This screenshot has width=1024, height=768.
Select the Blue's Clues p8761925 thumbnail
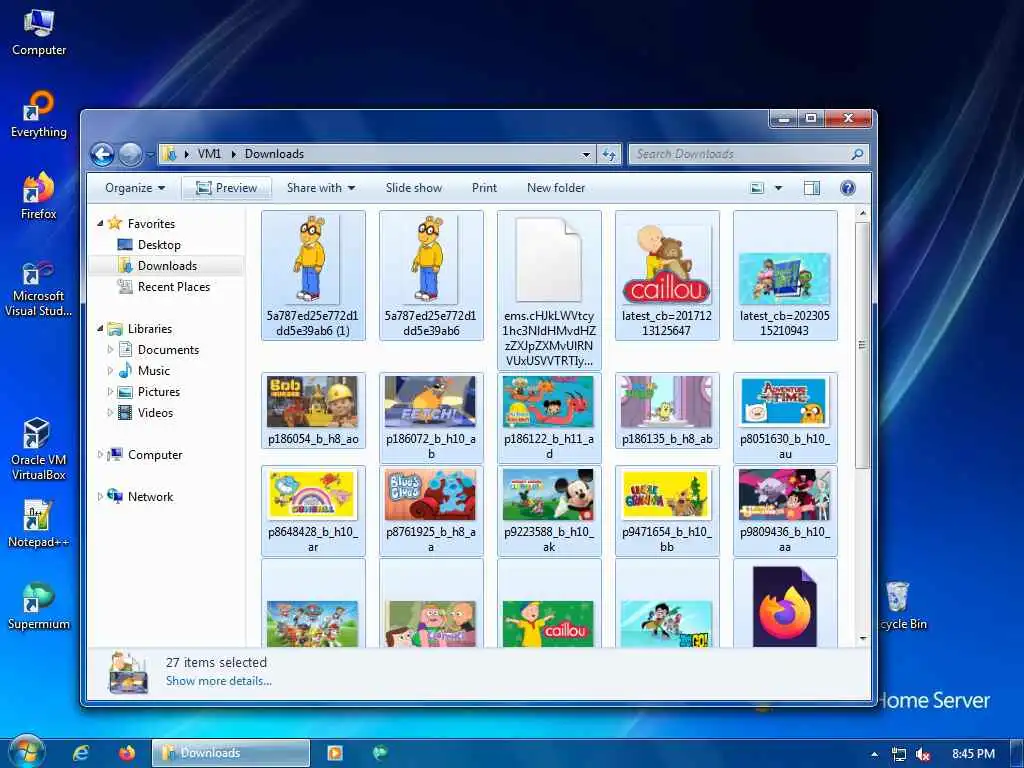click(x=431, y=511)
